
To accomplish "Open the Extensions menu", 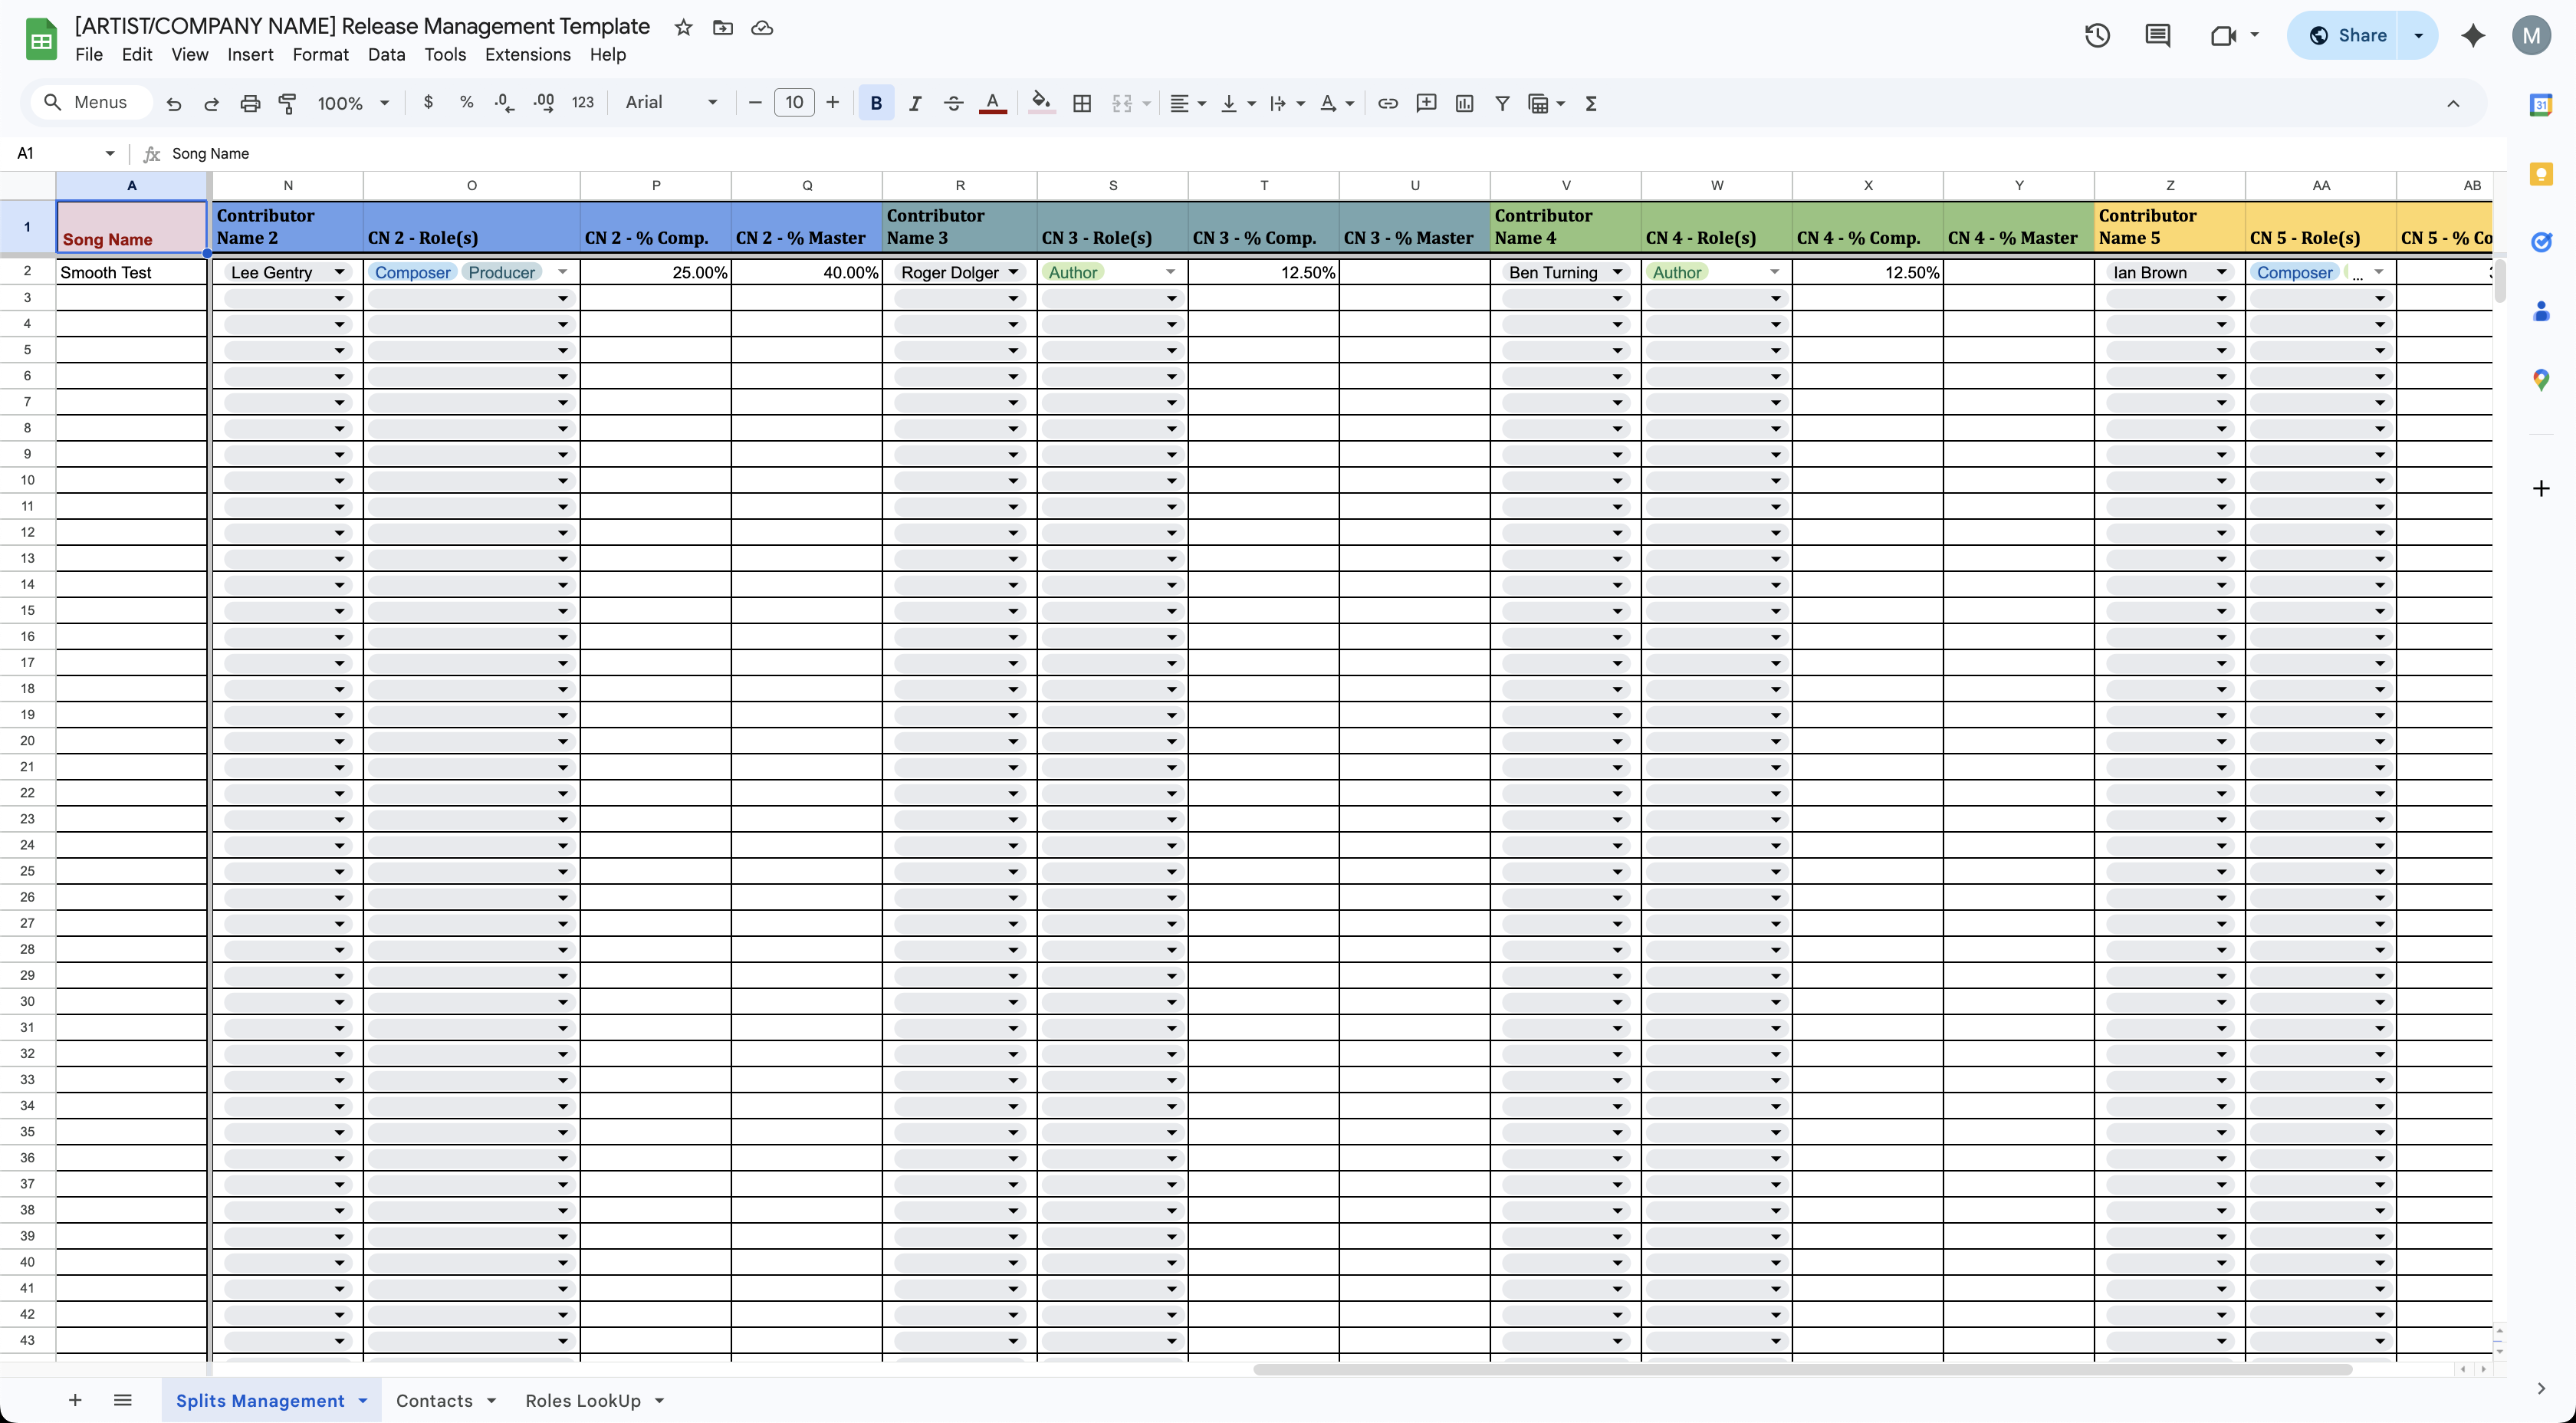I will pyautogui.click(x=527, y=55).
